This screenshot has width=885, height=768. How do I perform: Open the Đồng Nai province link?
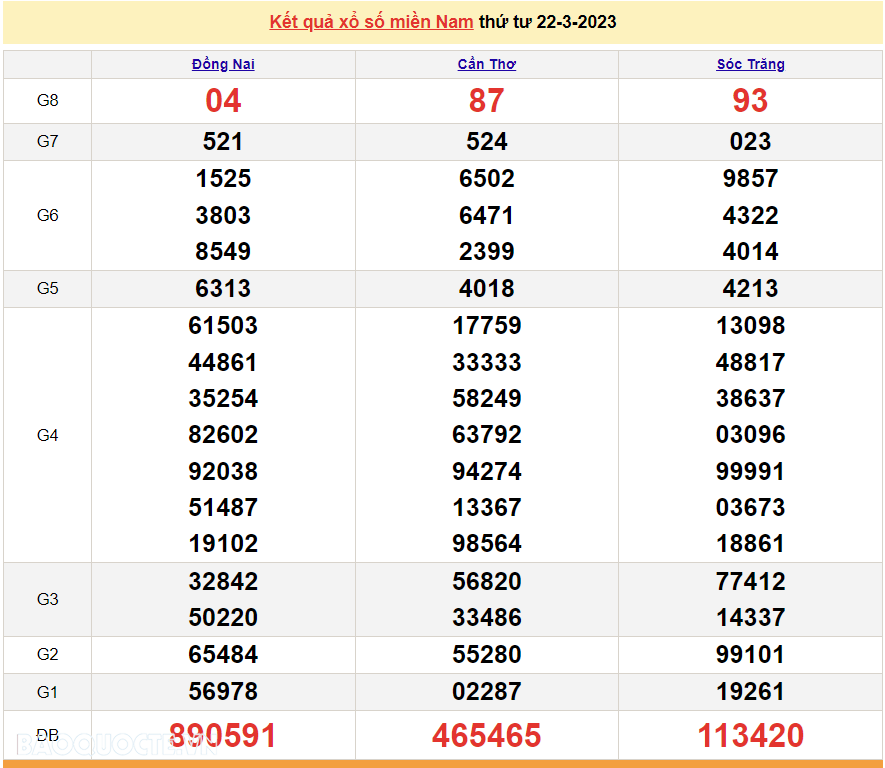223,64
